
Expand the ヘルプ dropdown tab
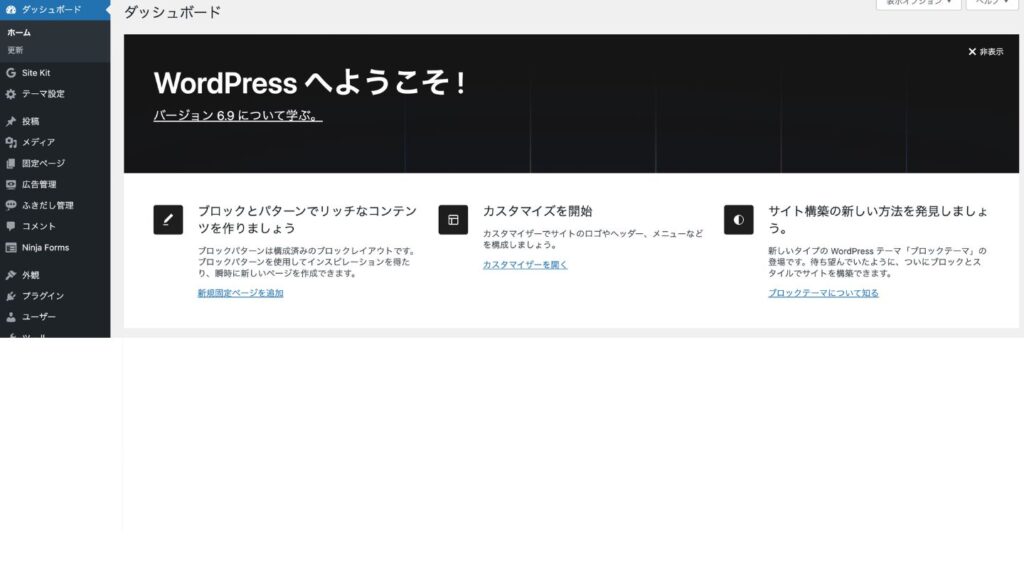(991, 4)
